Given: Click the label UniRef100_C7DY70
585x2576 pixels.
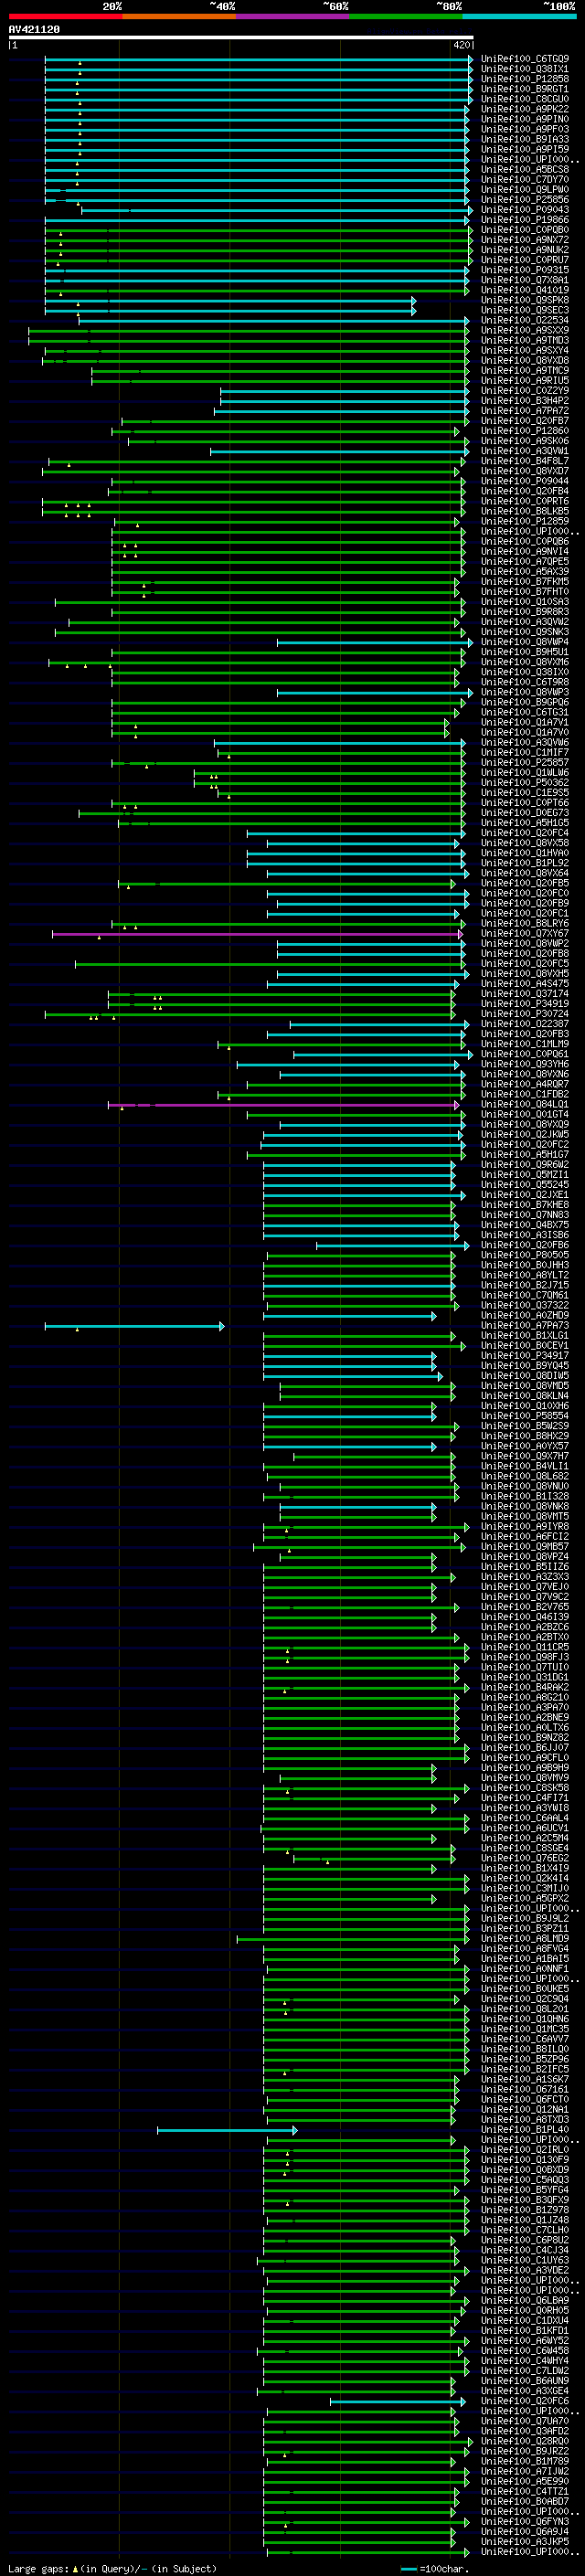Looking at the screenshot, I should (525, 180).
